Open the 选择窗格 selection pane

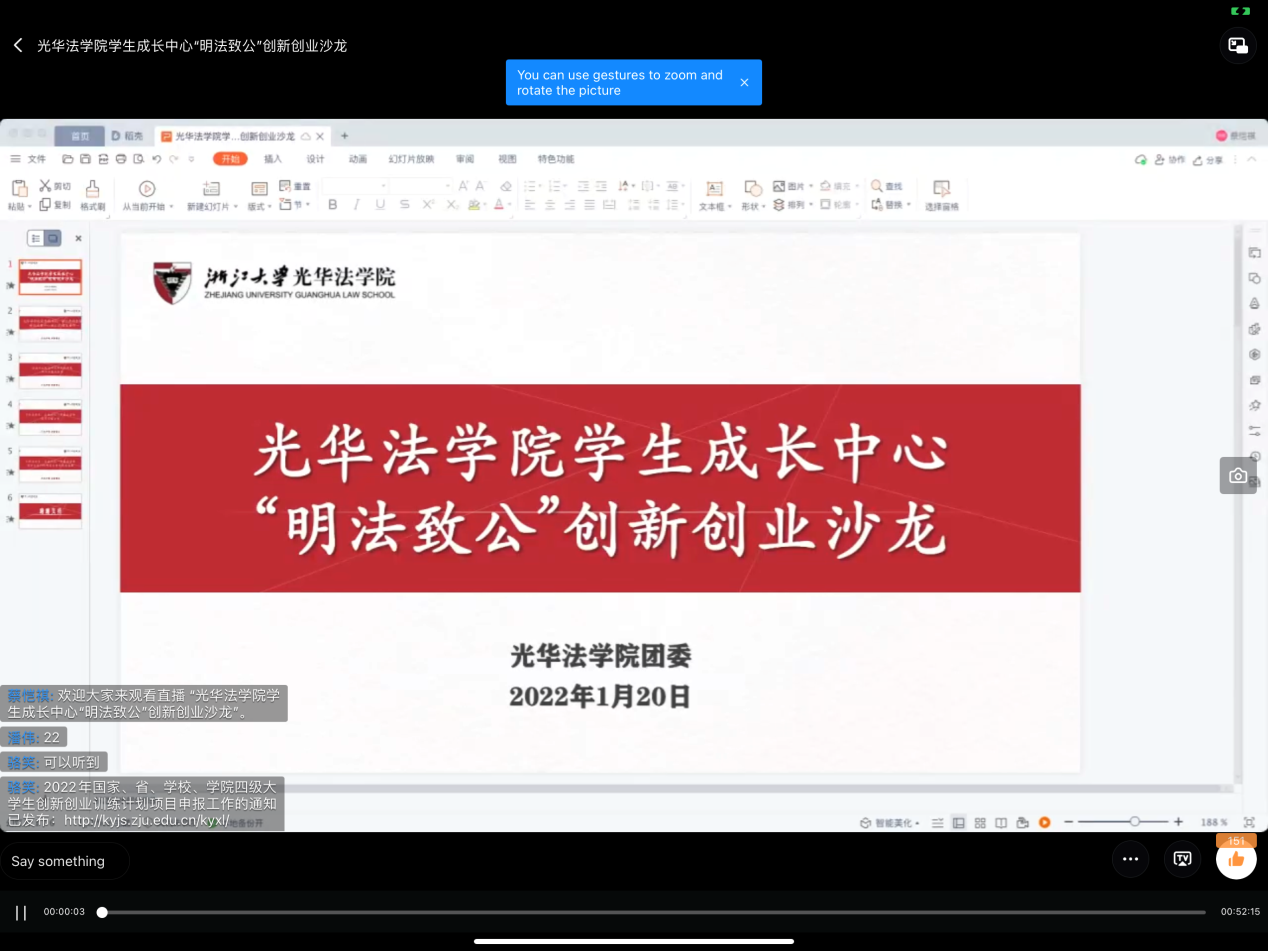(x=941, y=195)
